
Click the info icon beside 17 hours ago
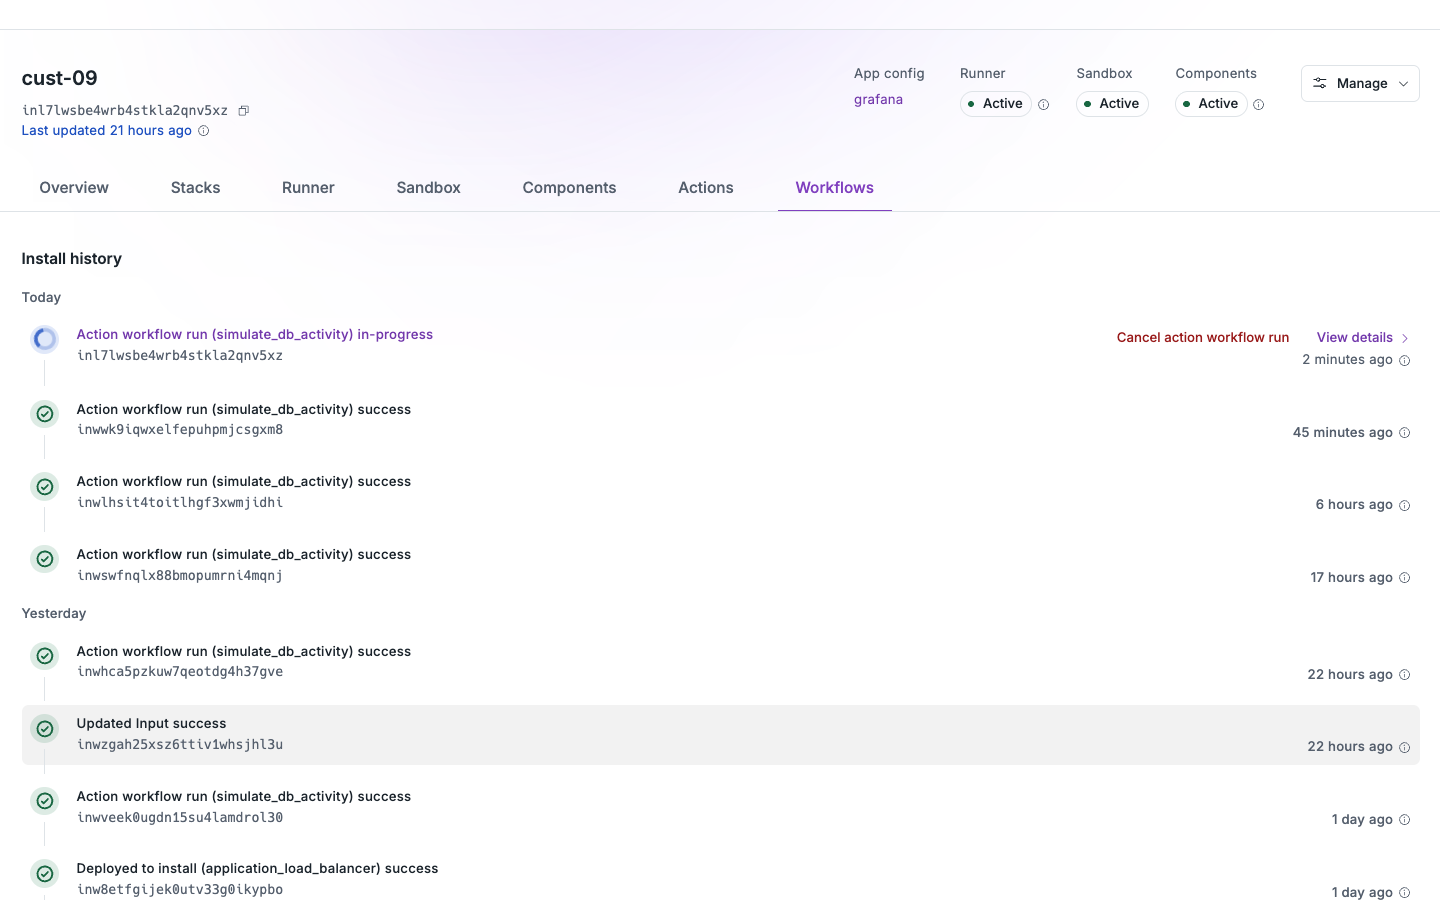(x=1404, y=577)
